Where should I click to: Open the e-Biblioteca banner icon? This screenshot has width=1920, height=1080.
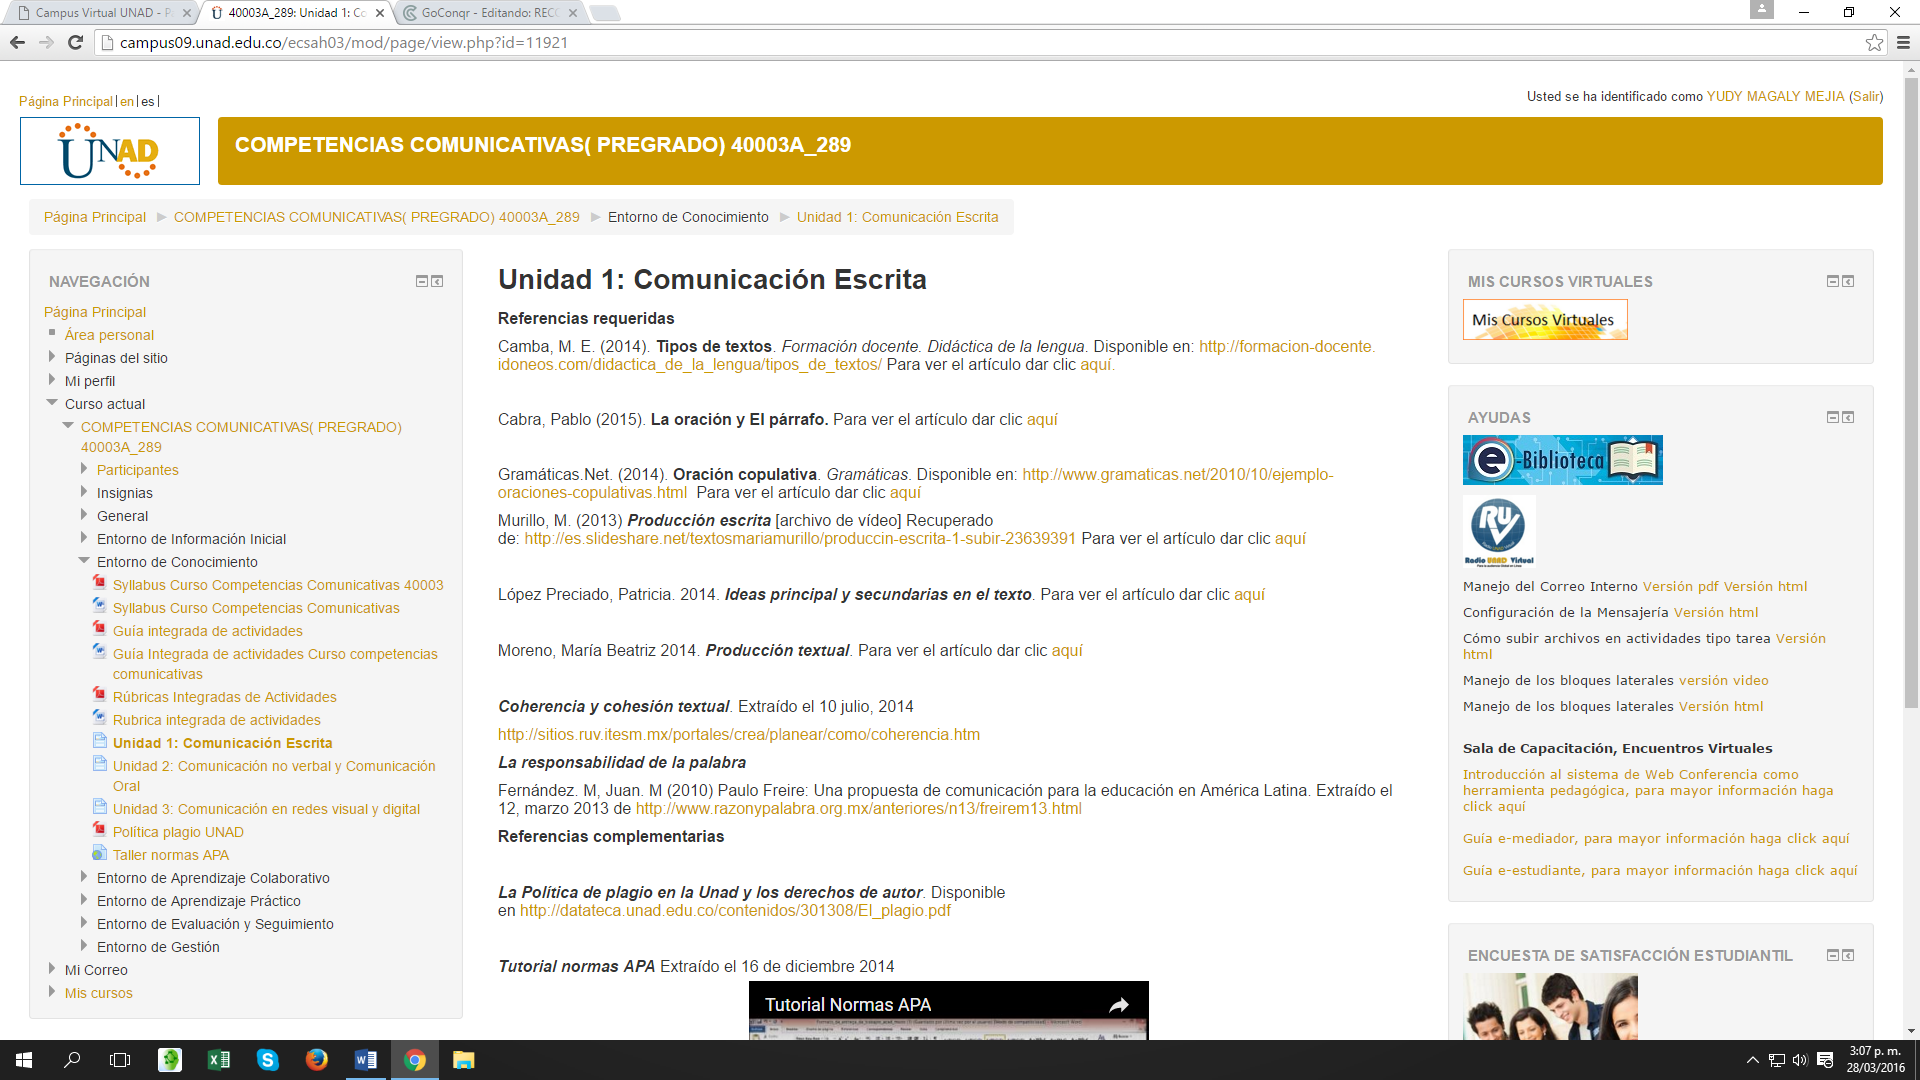click(1562, 460)
